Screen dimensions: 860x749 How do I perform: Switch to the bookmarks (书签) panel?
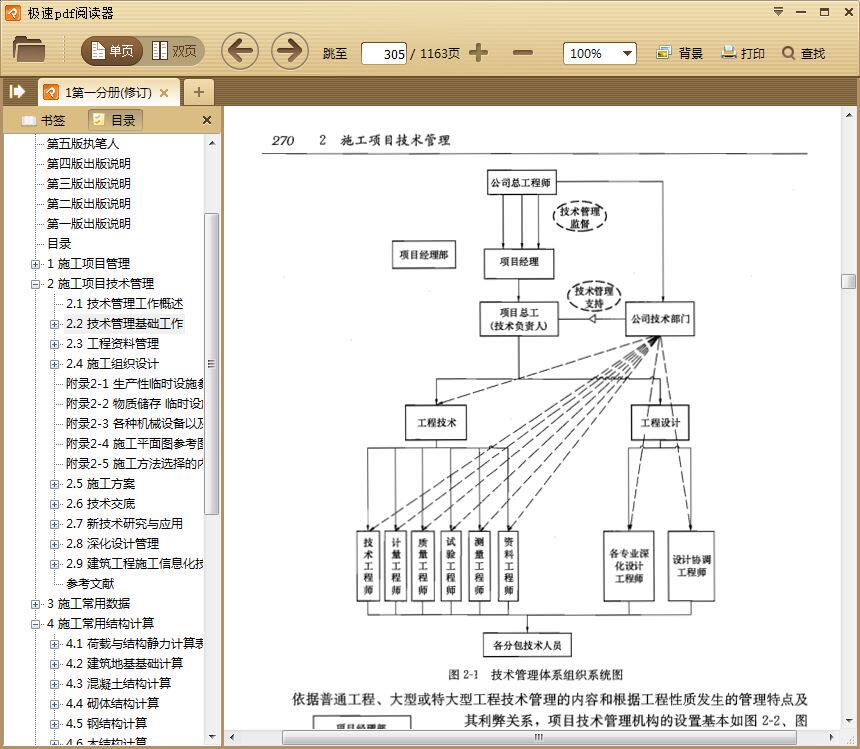pyautogui.click(x=44, y=120)
